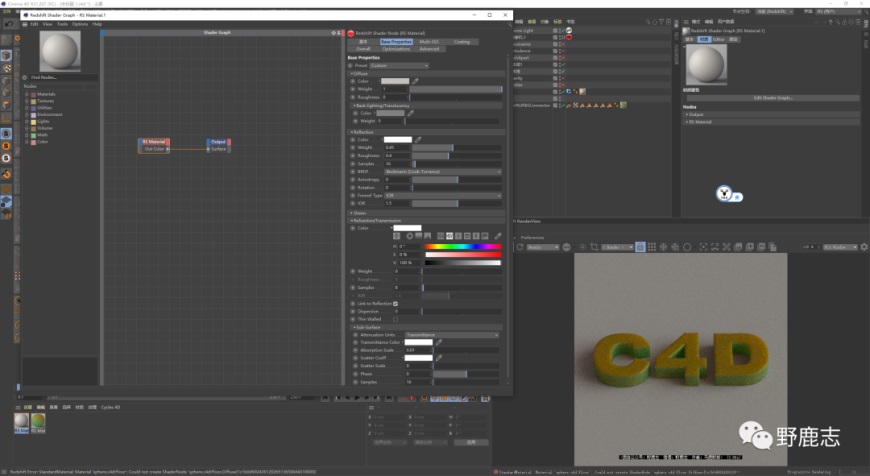Screen dimensions: 870x476
Task: Click the Object Manager filter icon
Action: click(661, 22)
